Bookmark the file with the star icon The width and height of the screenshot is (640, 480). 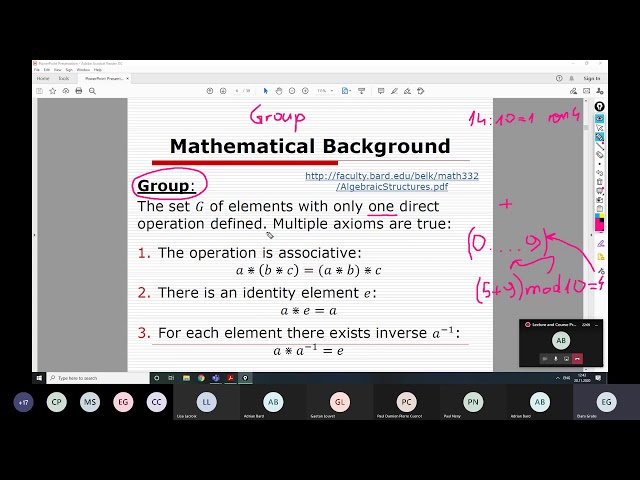(53, 91)
